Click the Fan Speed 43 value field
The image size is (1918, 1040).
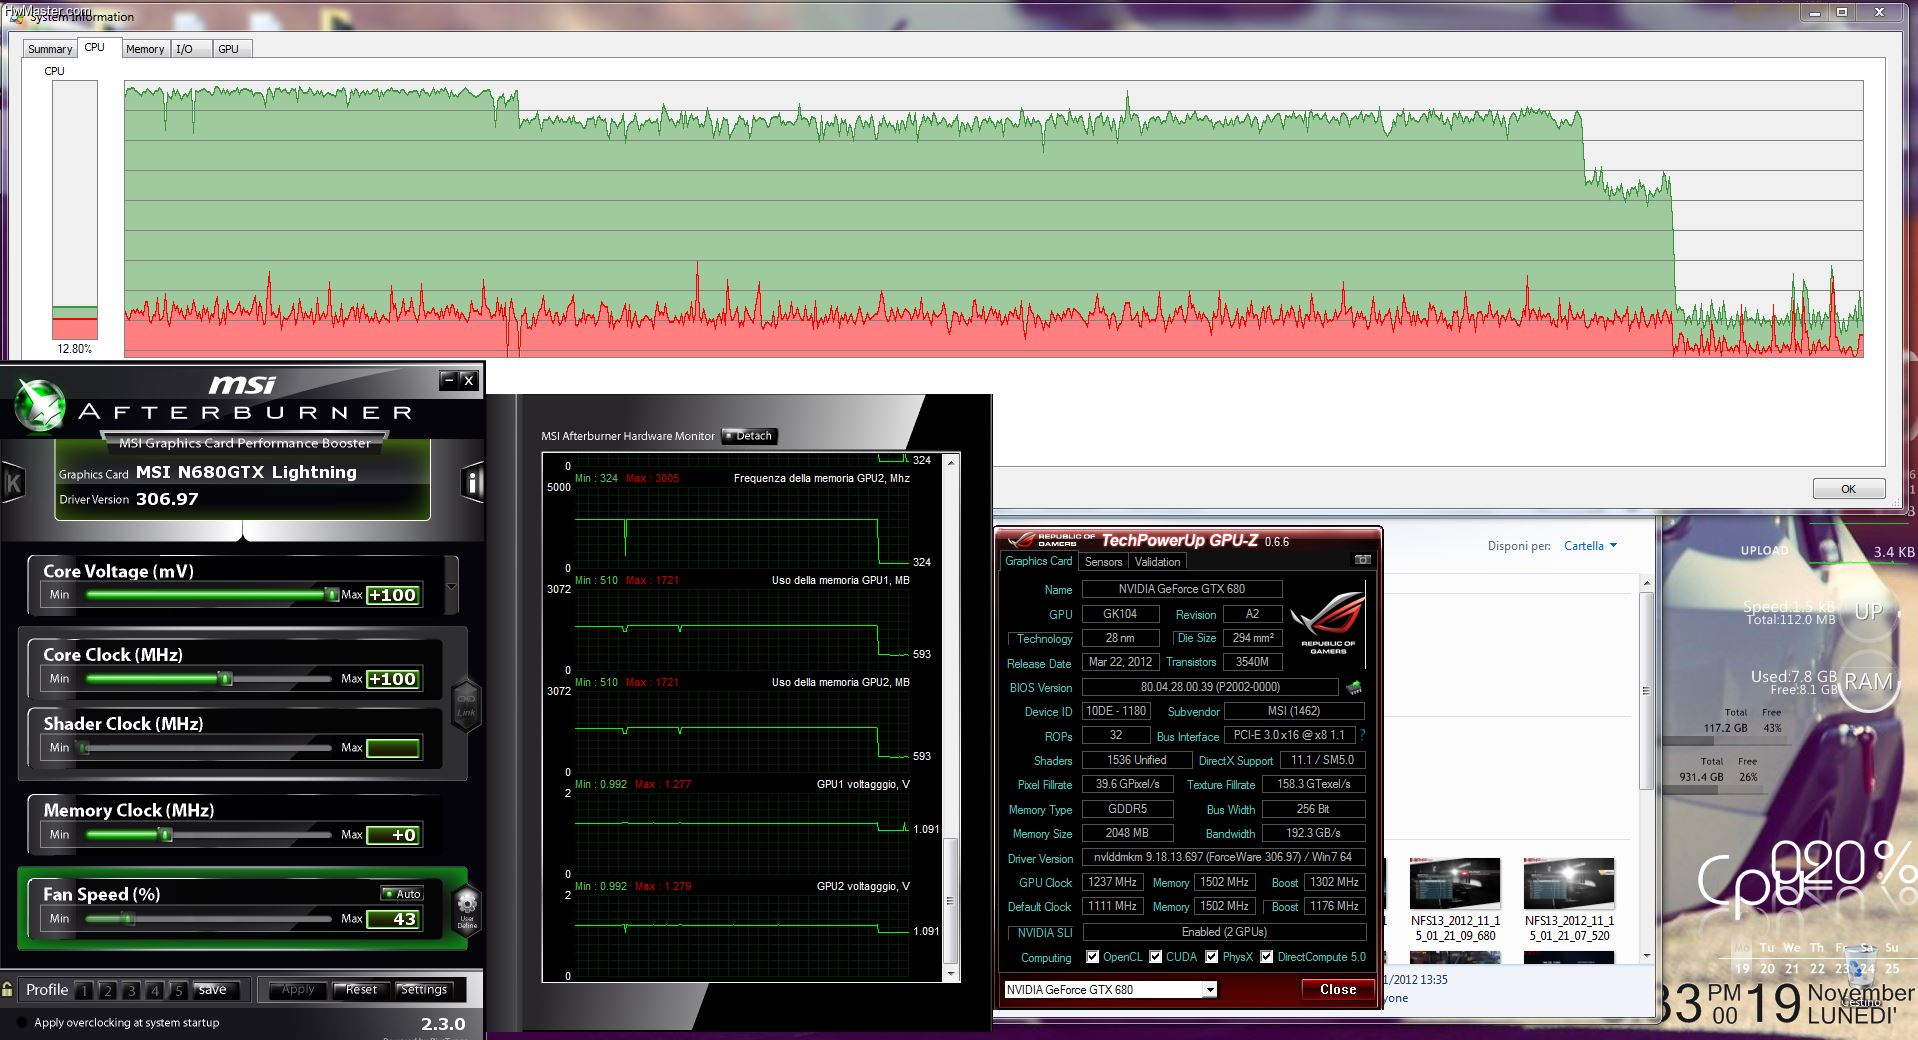392,919
